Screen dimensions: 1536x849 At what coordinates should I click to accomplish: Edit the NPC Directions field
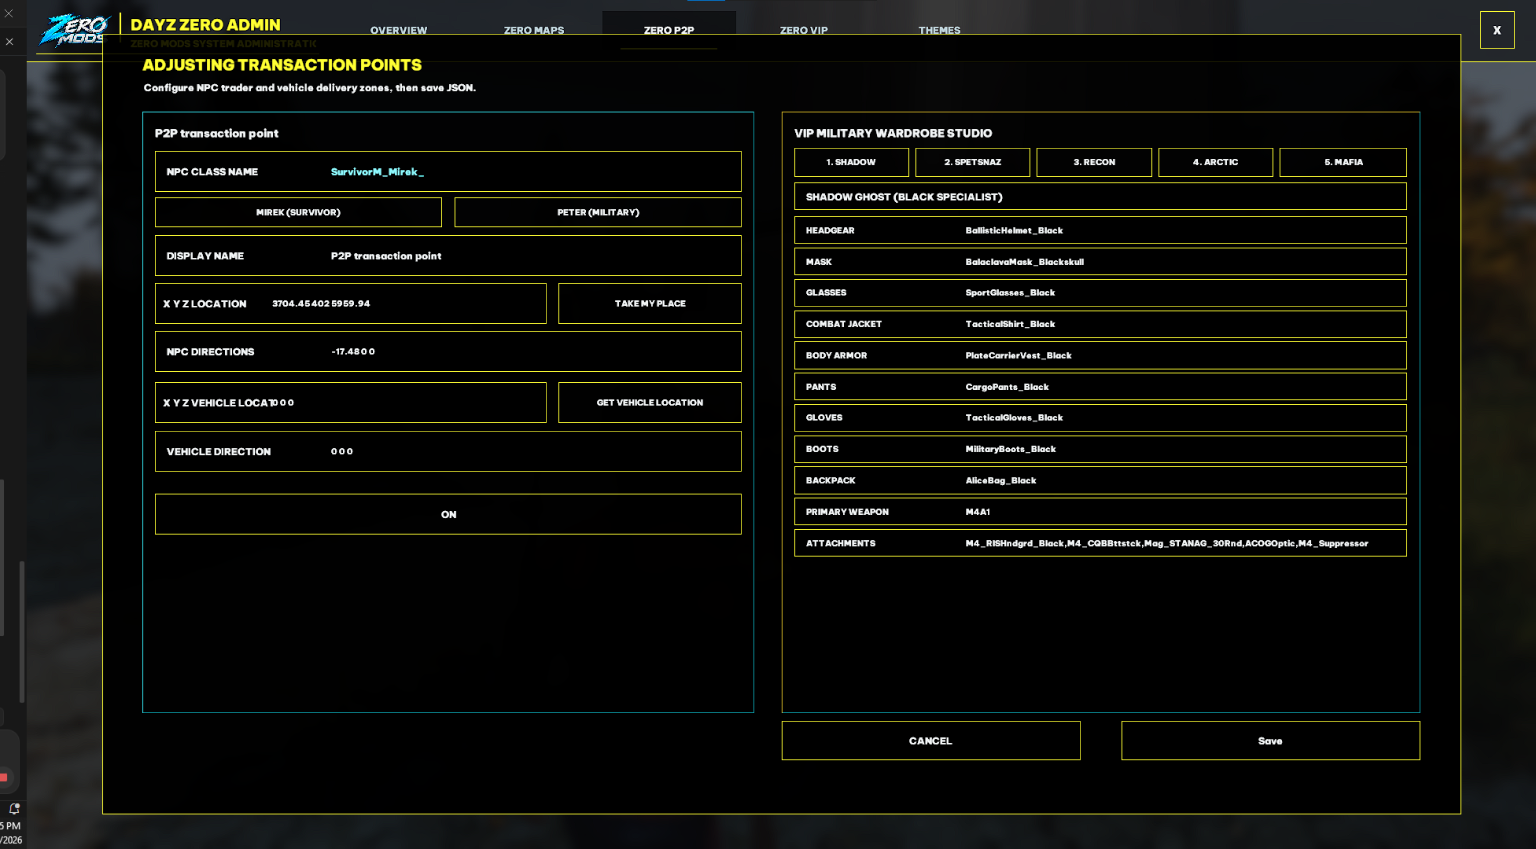click(448, 352)
